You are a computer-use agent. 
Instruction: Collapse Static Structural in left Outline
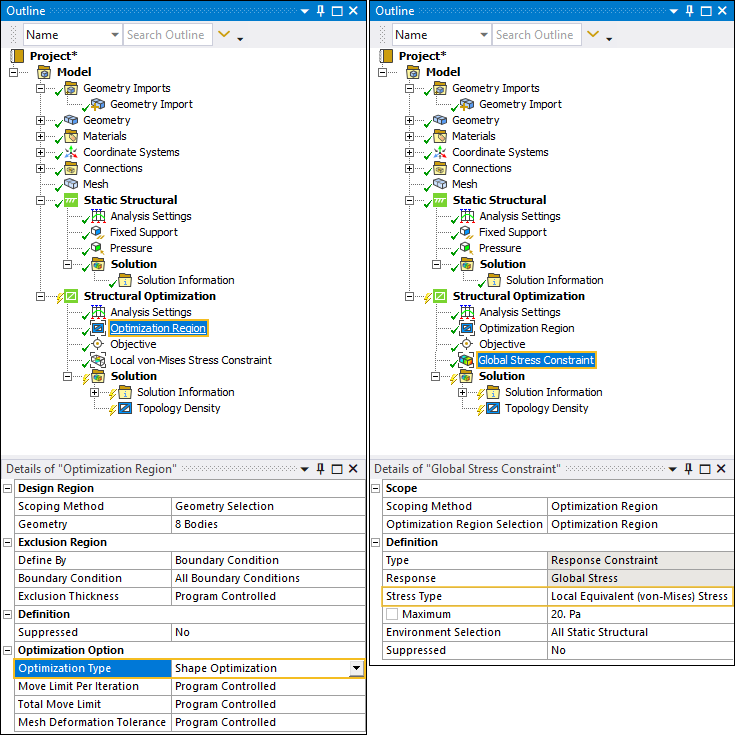coord(40,200)
